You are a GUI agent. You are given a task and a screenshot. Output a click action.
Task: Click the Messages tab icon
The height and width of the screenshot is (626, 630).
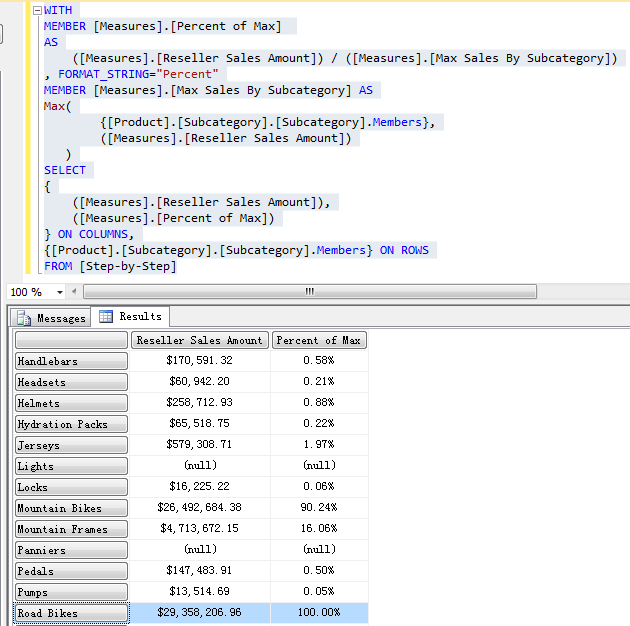tap(24, 318)
